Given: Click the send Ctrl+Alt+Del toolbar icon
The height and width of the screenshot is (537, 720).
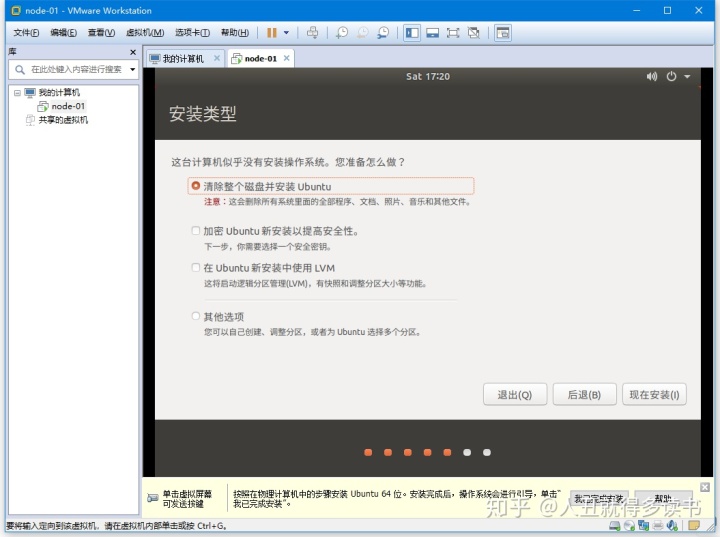Looking at the screenshot, I should pos(312,33).
